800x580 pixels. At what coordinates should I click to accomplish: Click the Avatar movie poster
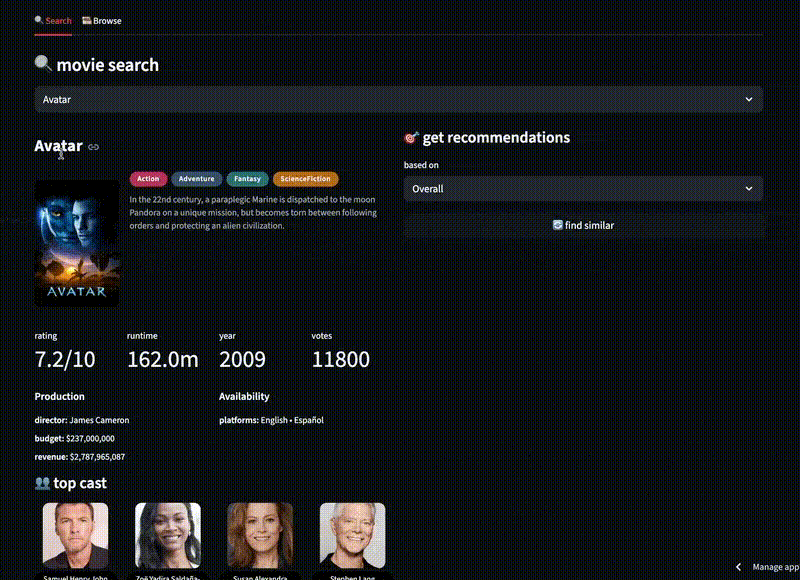(x=77, y=243)
